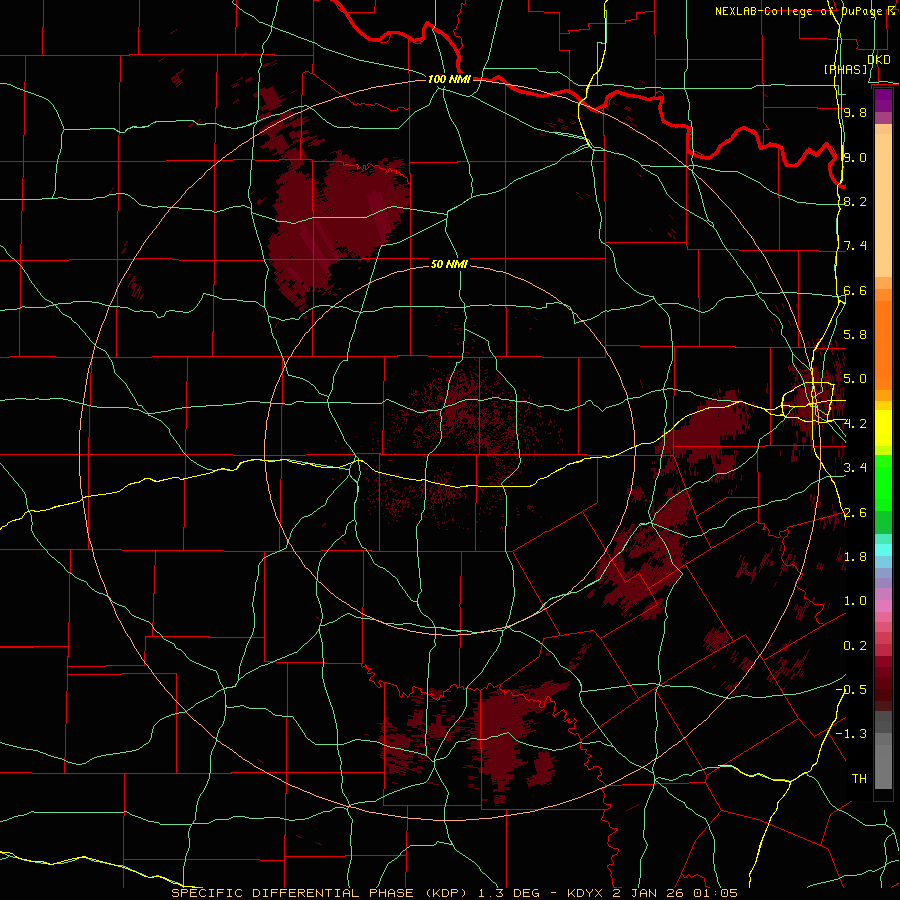Click the "TH" threshold label on the scale
Screen dimensions: 900x900
tap(859, 778)
